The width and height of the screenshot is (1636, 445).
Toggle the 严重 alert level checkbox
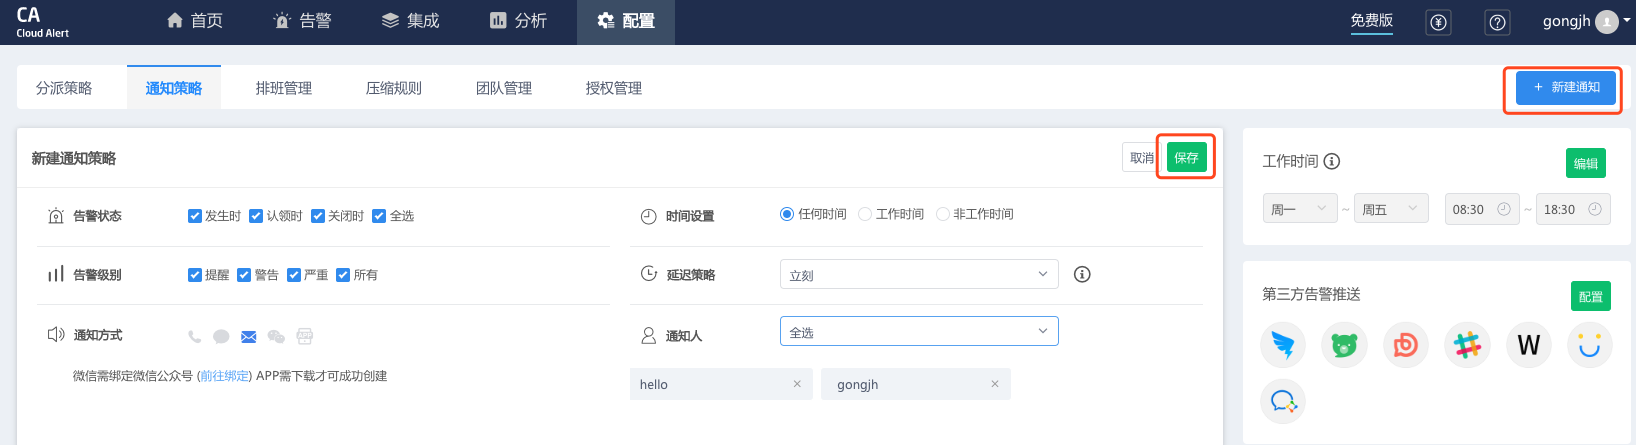294,275
